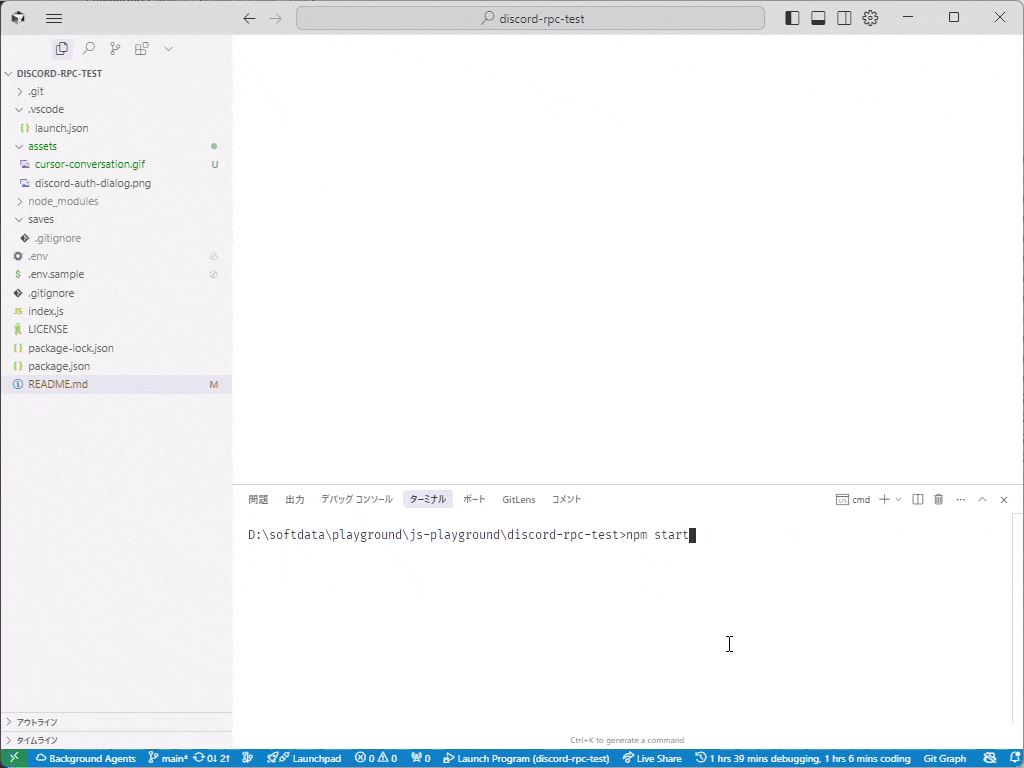The width and height of the screenshot is (1024, 768).
Task: Switch to the 出力 panel tab
Action: pos(295,499)
